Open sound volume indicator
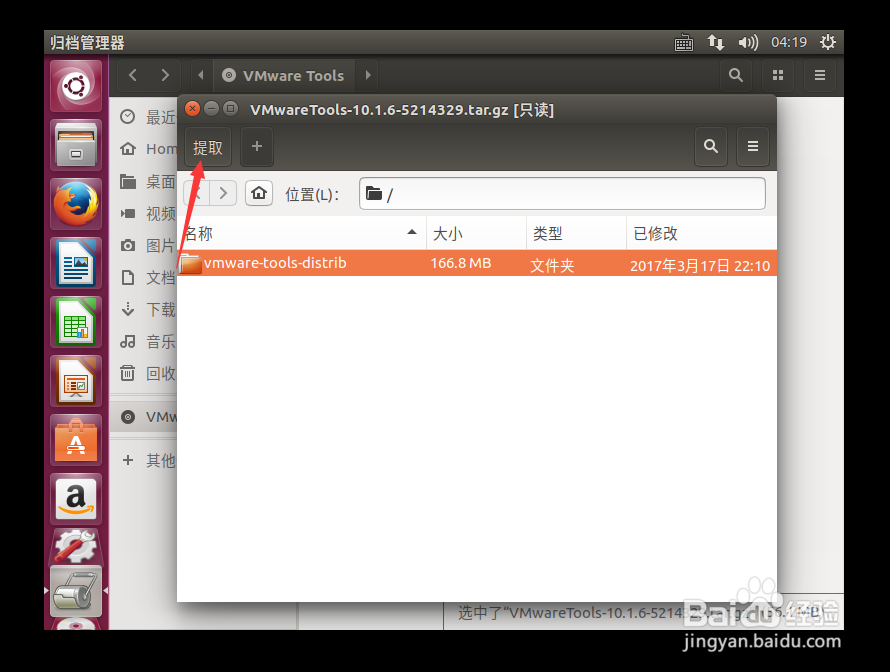 [x=748, y=43]
